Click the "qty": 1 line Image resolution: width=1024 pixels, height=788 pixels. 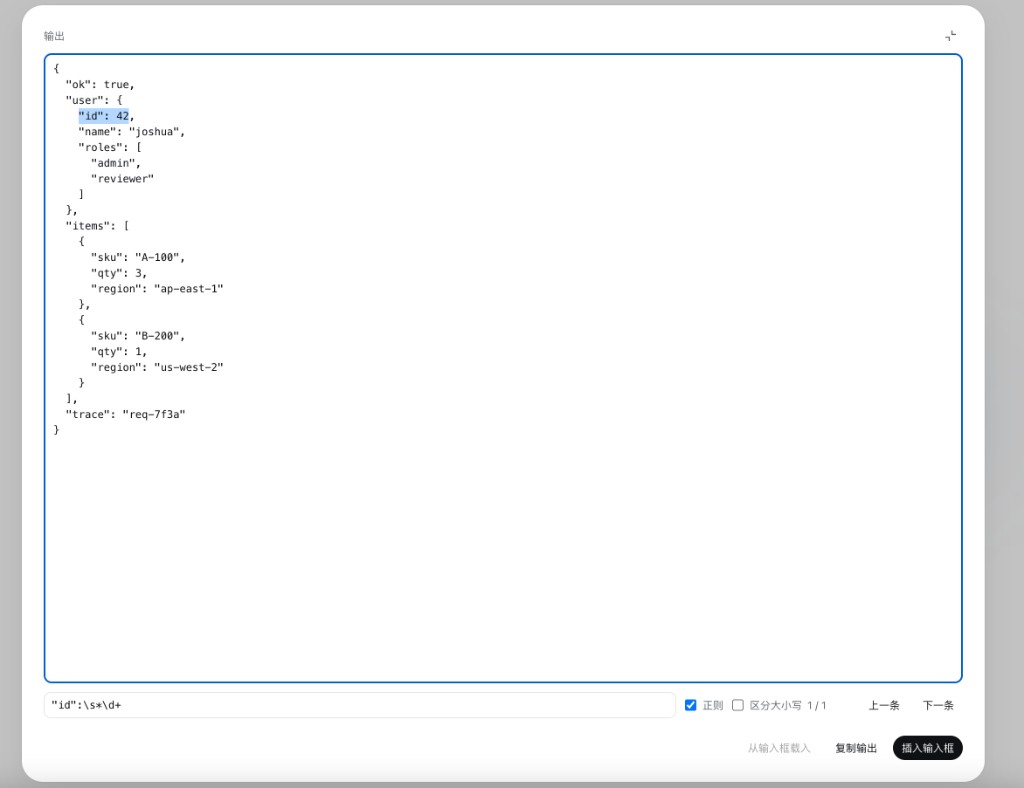pos(119,351)
